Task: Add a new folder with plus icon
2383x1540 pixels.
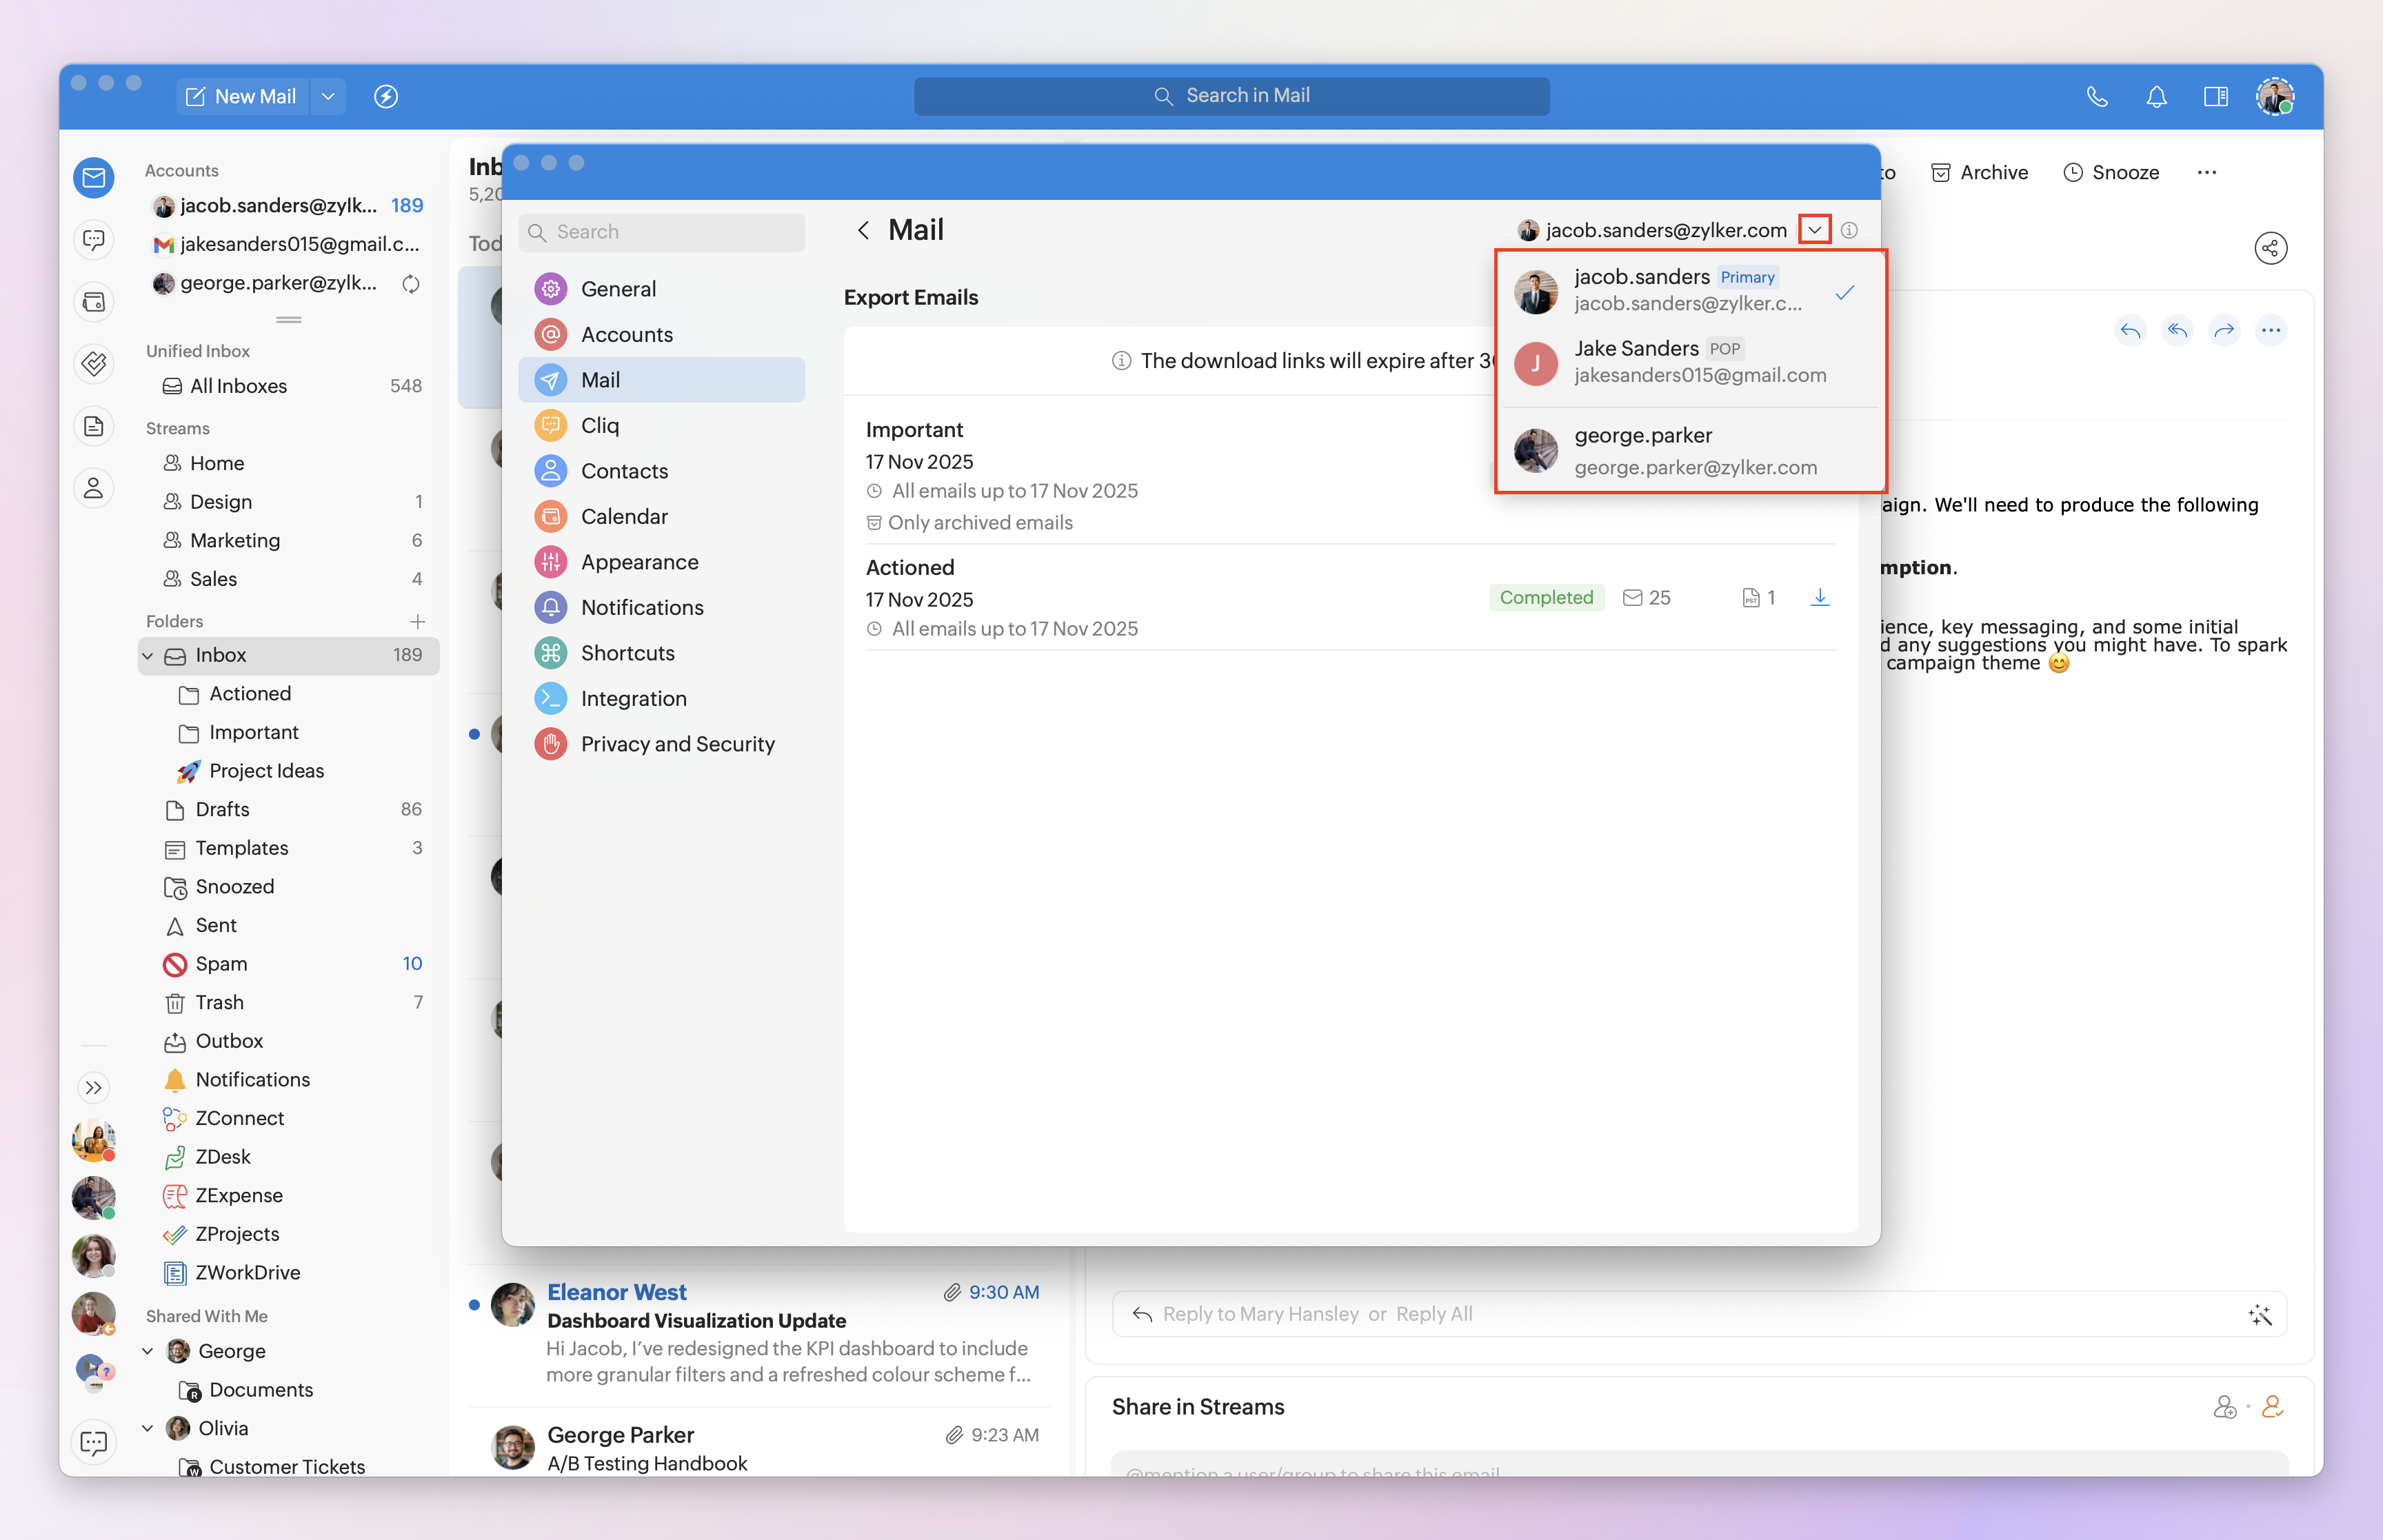Action: (417, 621)
